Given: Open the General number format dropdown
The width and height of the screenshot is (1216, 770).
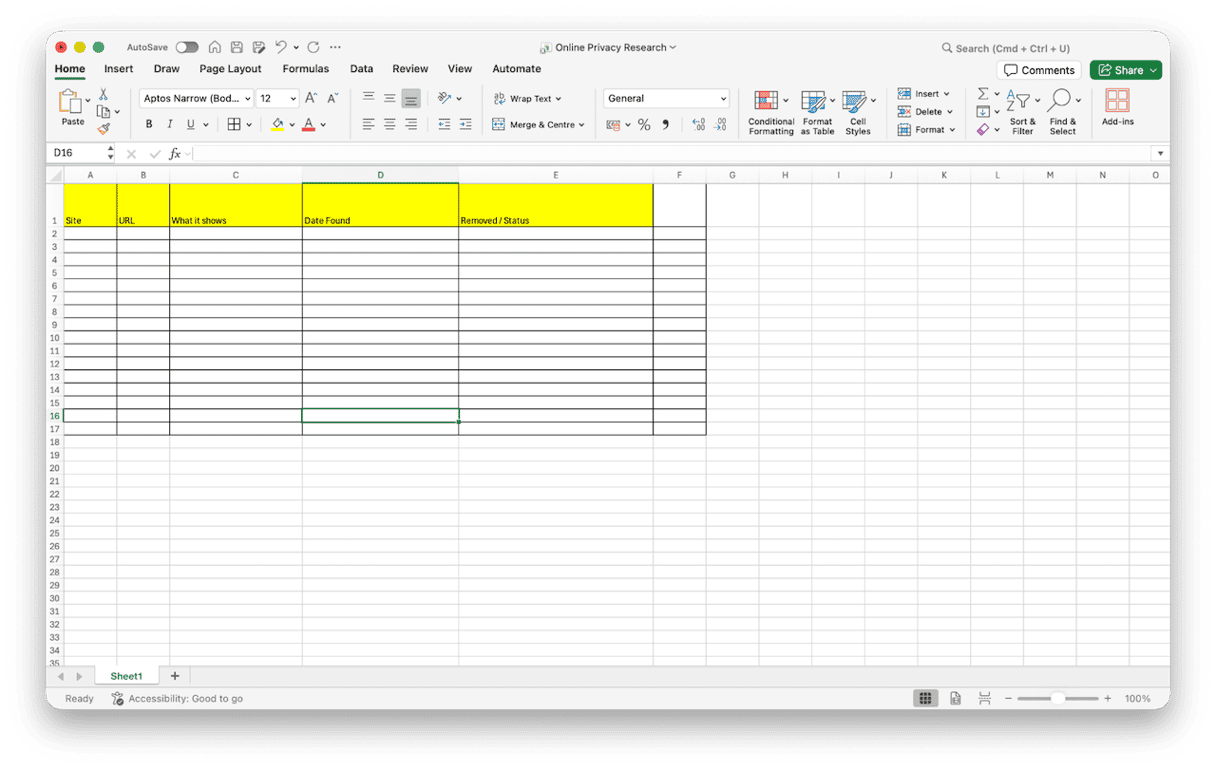Looking at the screenshot, I should coord(724,98).
